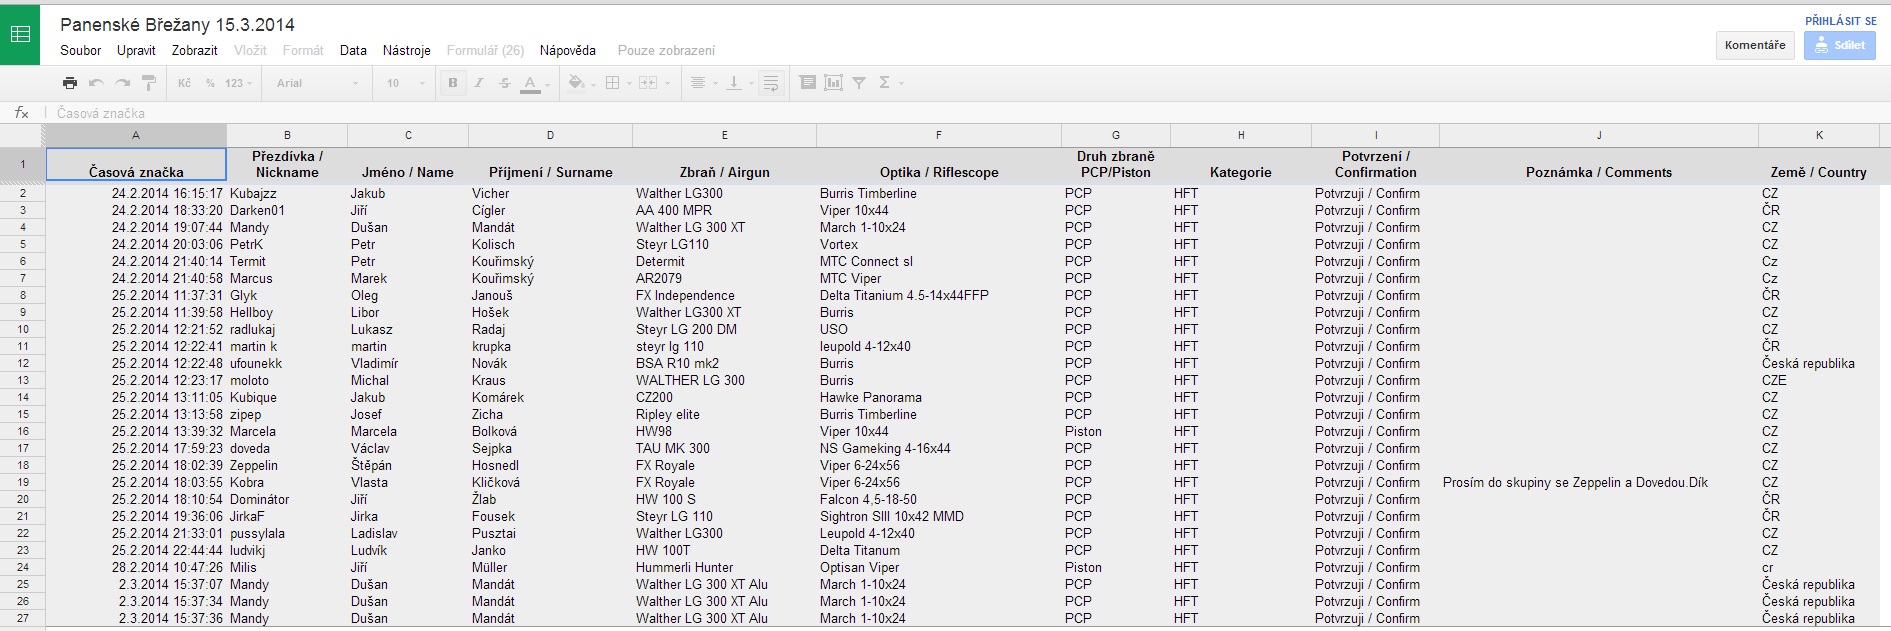
Task: Click the Komentáře button
Action: click(x=1754, y=45)
